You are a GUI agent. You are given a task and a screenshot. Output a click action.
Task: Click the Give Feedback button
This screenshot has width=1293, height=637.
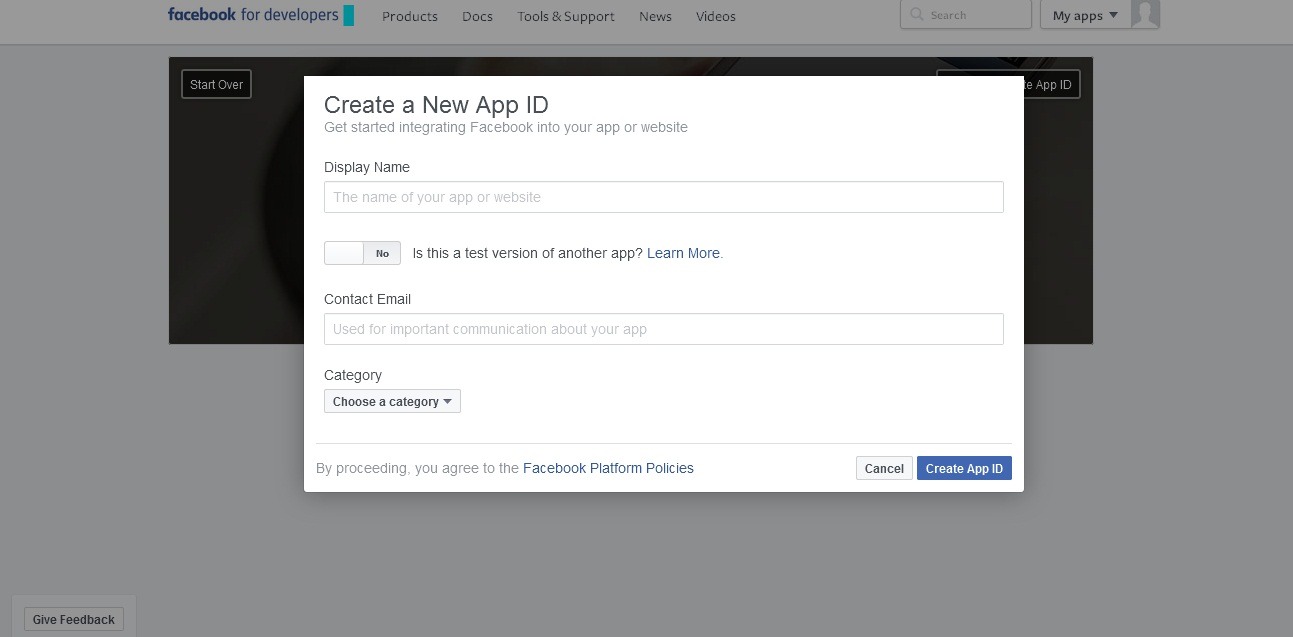click(74, 619)
